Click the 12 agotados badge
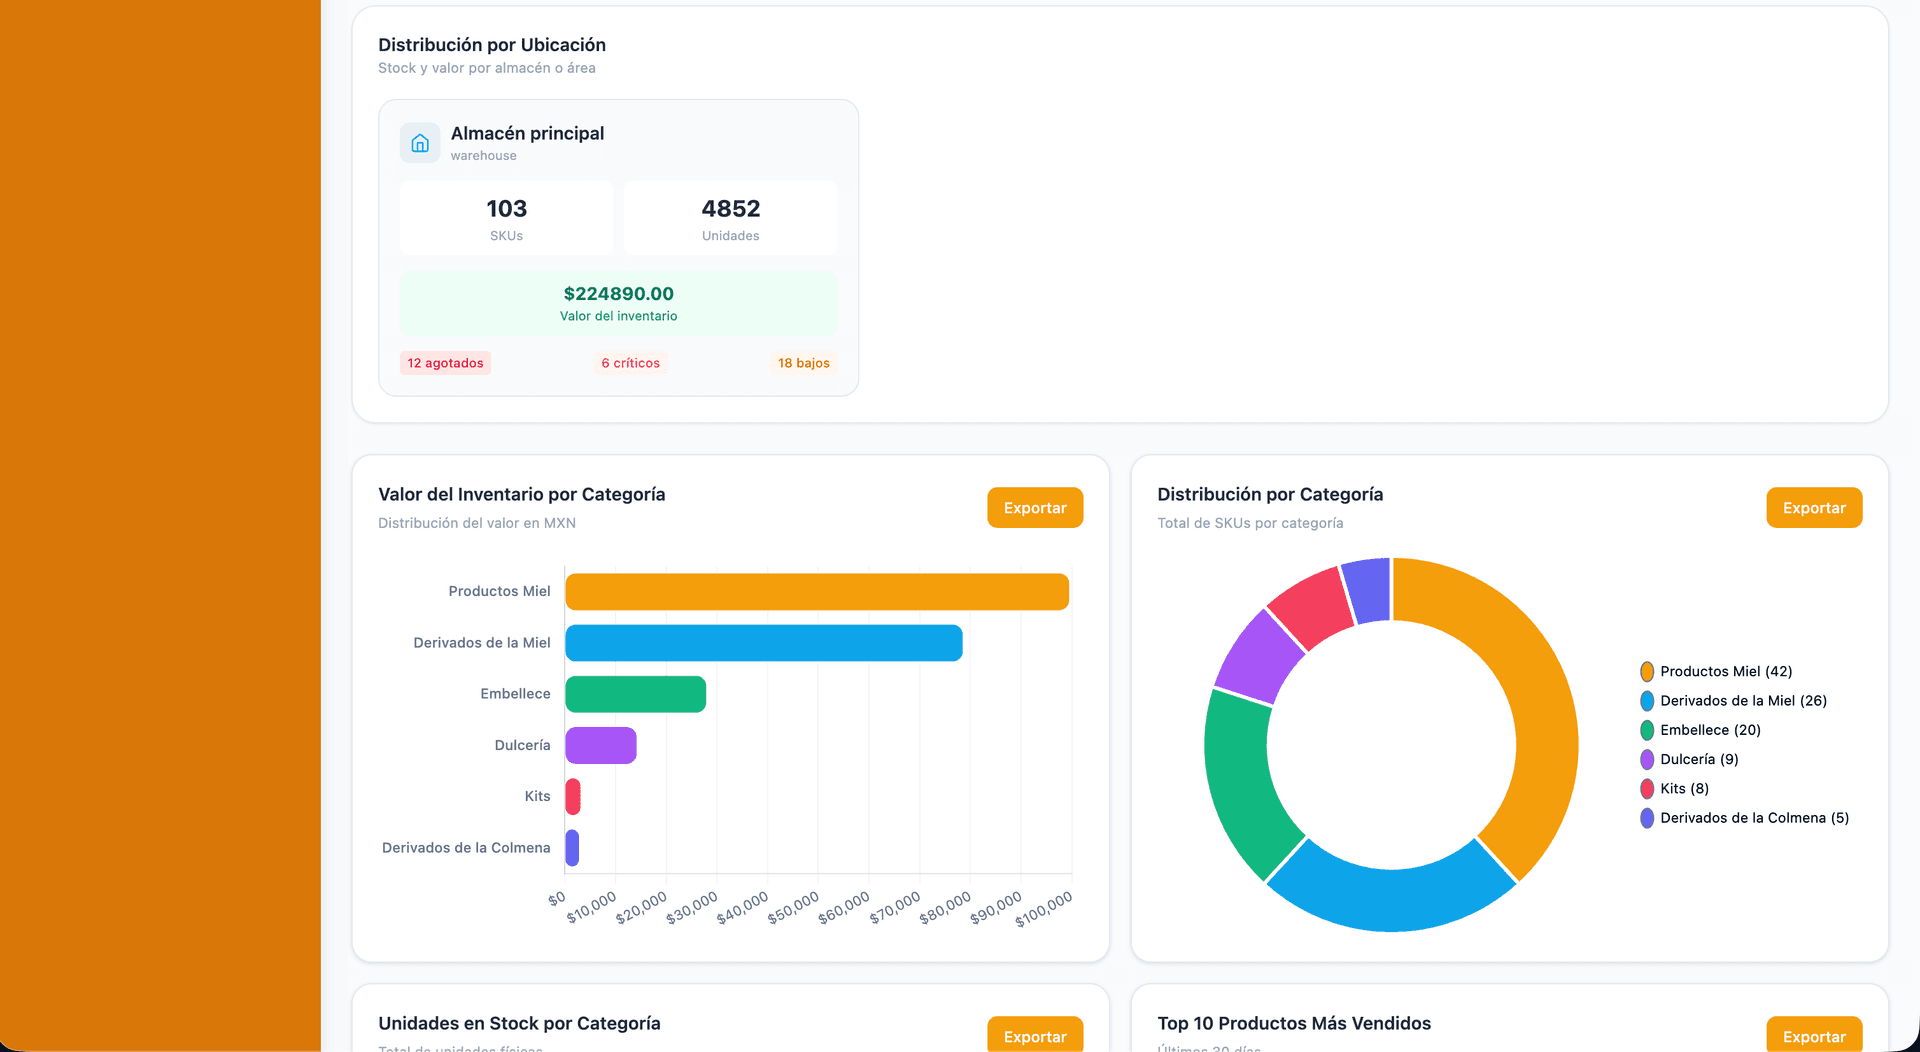1920x1052 pixels. tap(445, 363)
